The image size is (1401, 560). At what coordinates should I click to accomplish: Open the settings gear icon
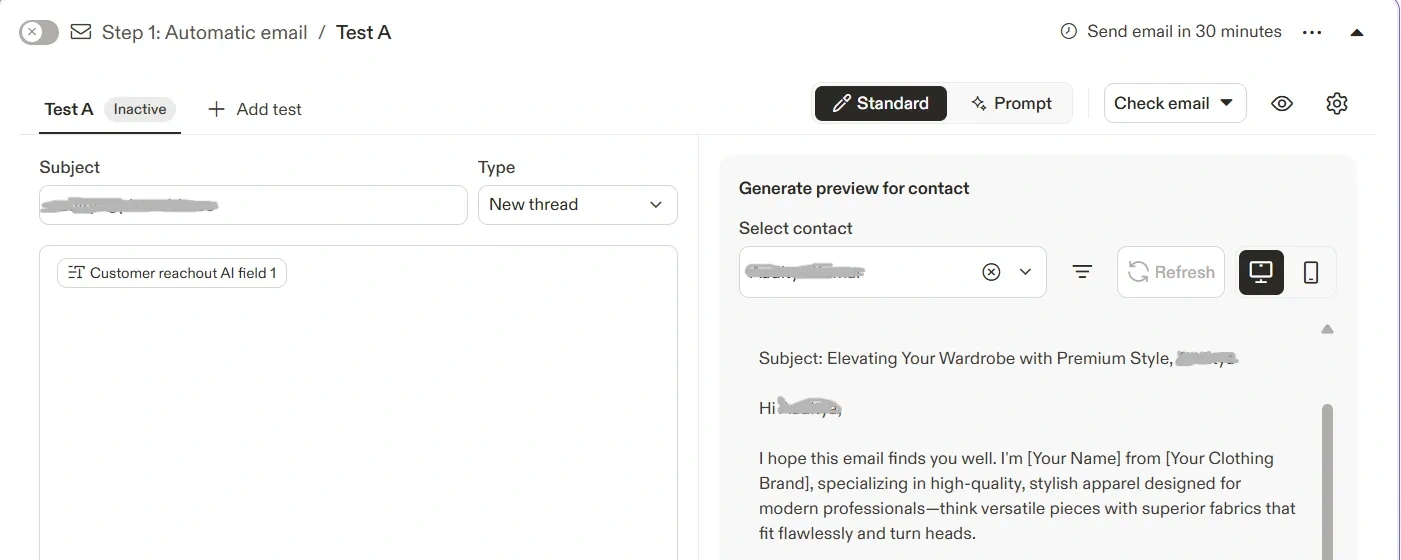pos(1337,104)
